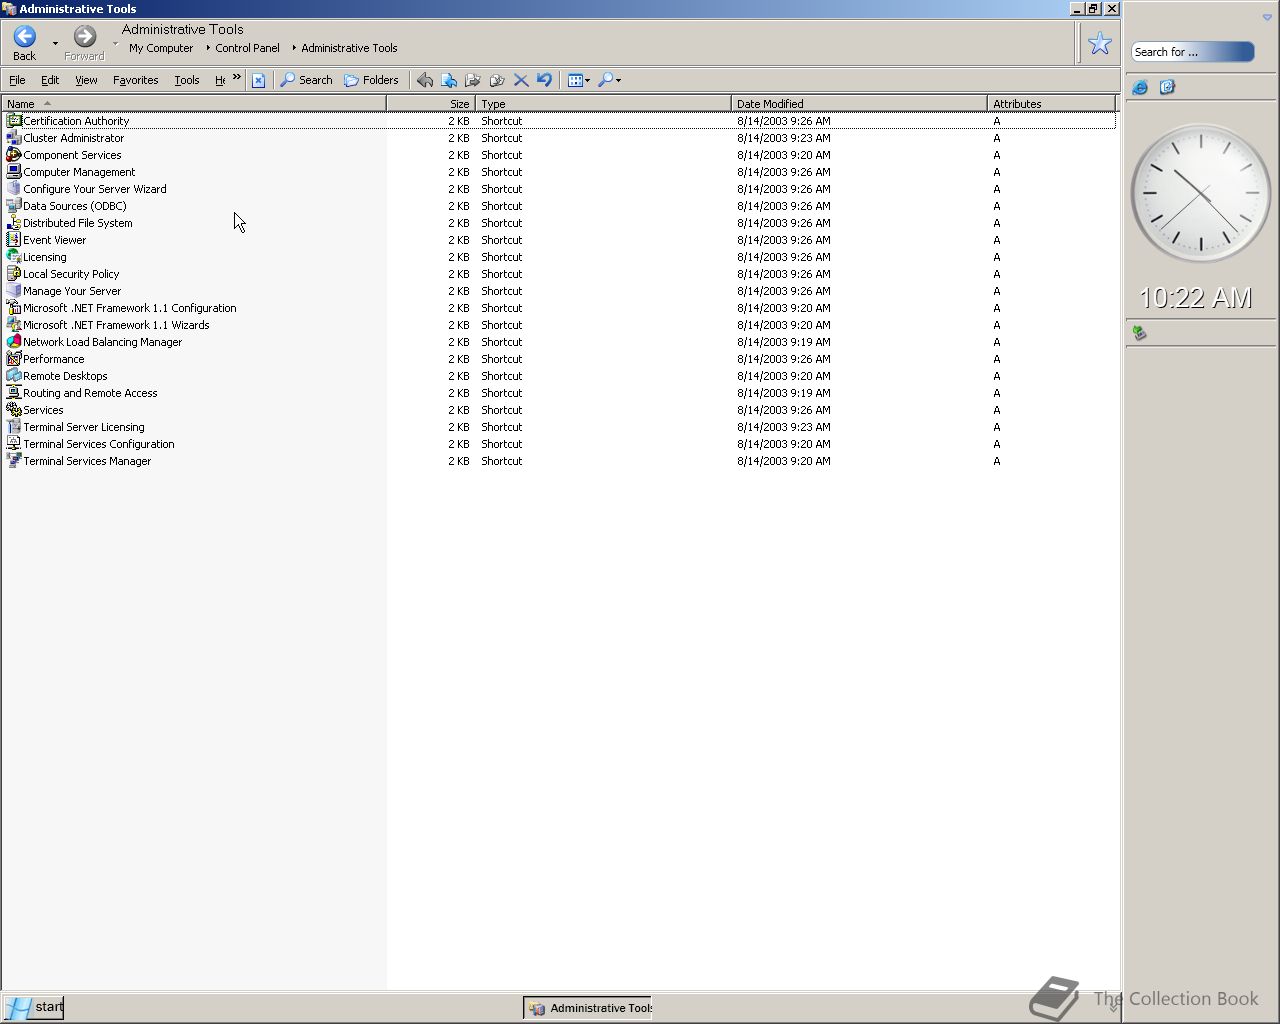Select Routing and Remote Access icon

(14, 393)
